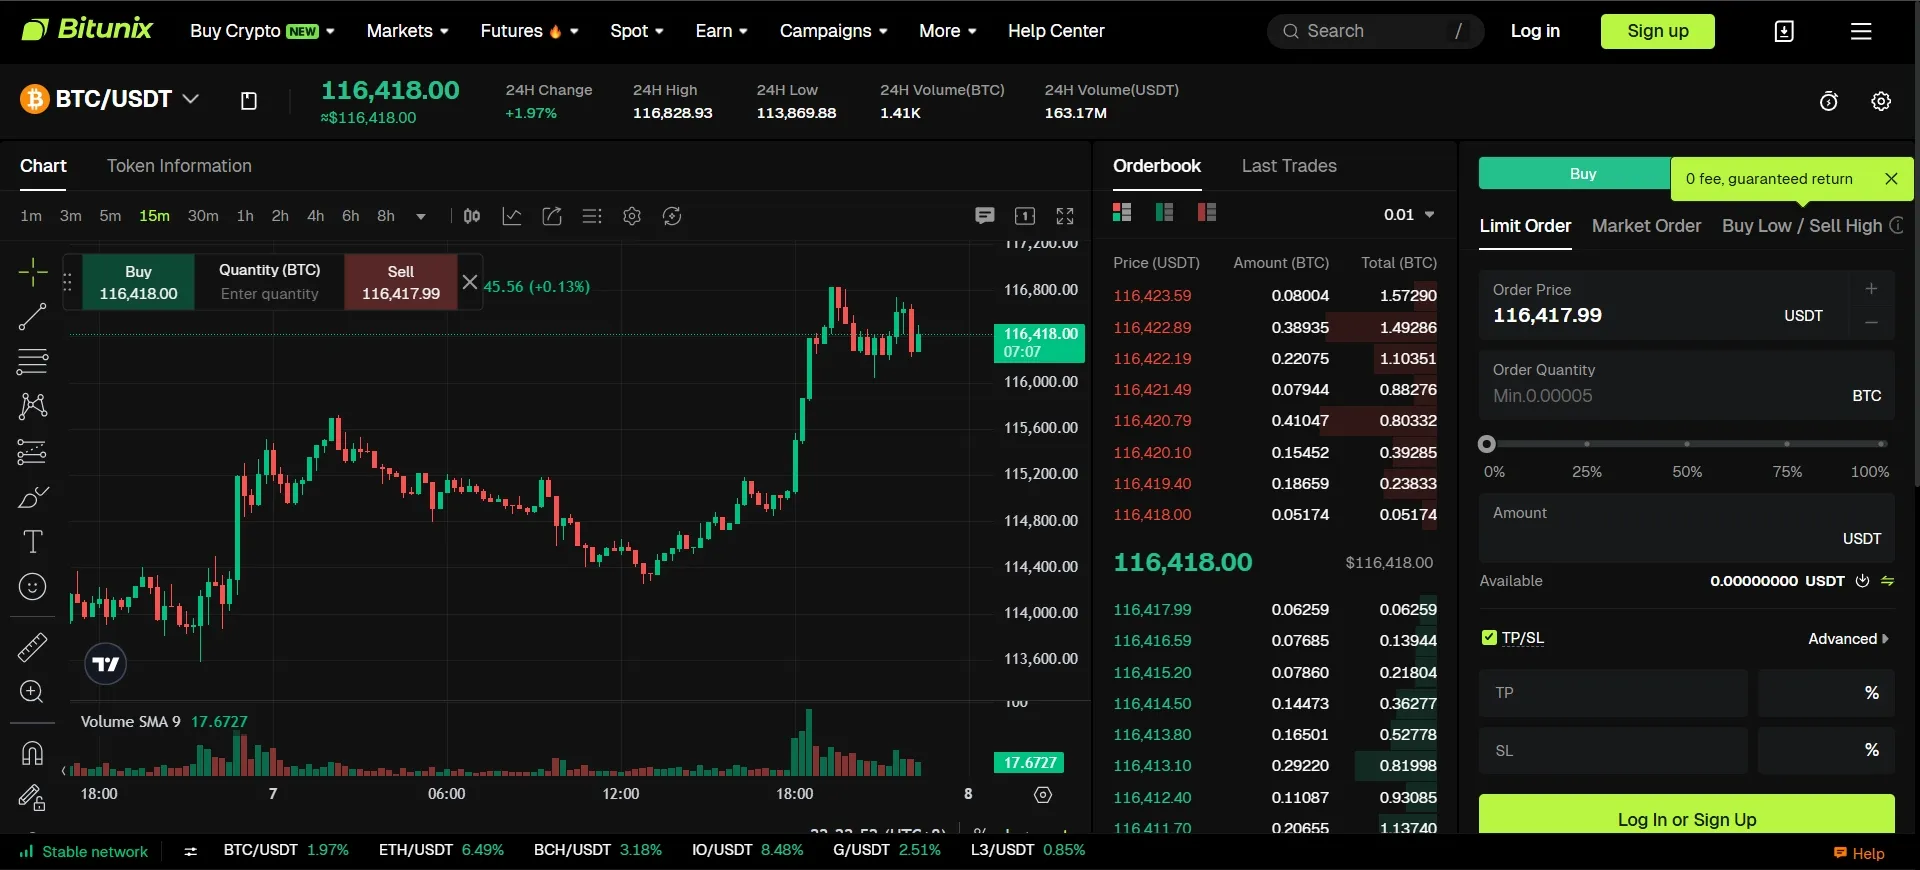Select the text annotation tool
The image size is (1920, 870).
click(x=32, y=542)
